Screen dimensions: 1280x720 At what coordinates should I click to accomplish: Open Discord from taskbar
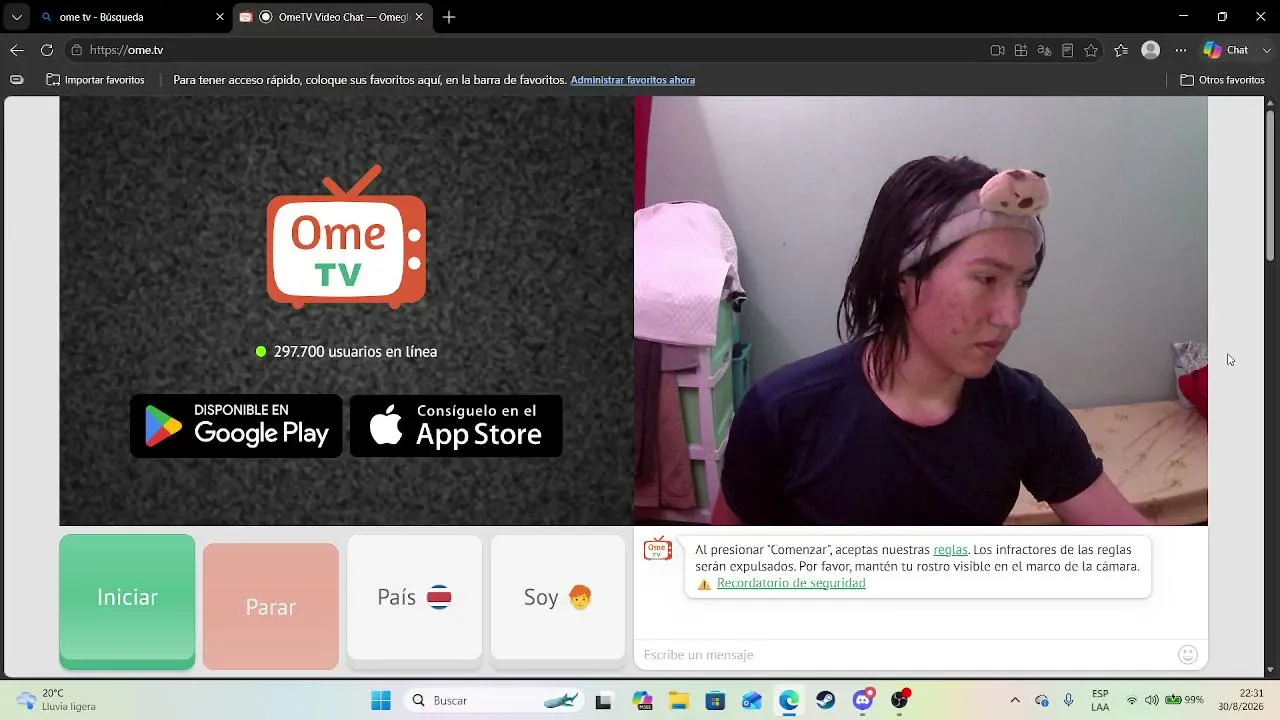tap(863, 700)
